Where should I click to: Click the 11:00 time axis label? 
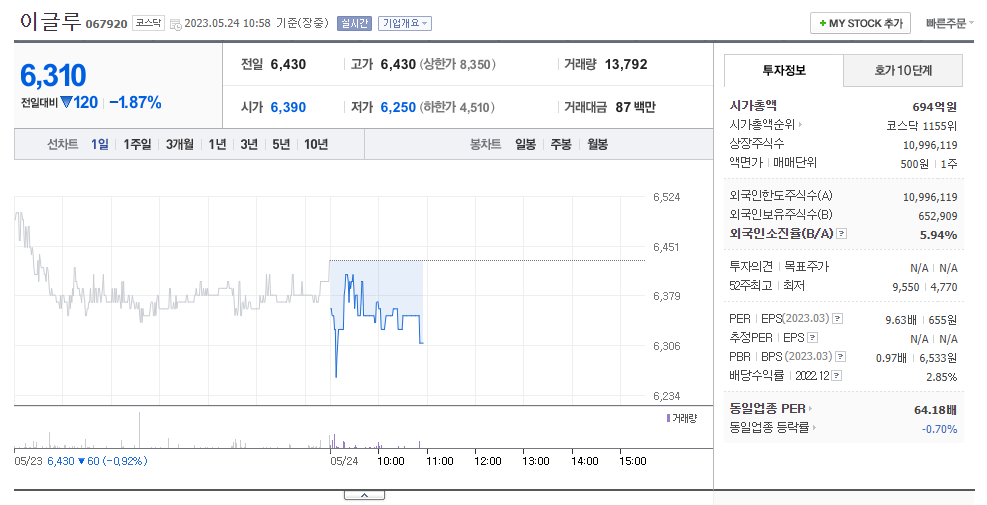coord(439,461)
